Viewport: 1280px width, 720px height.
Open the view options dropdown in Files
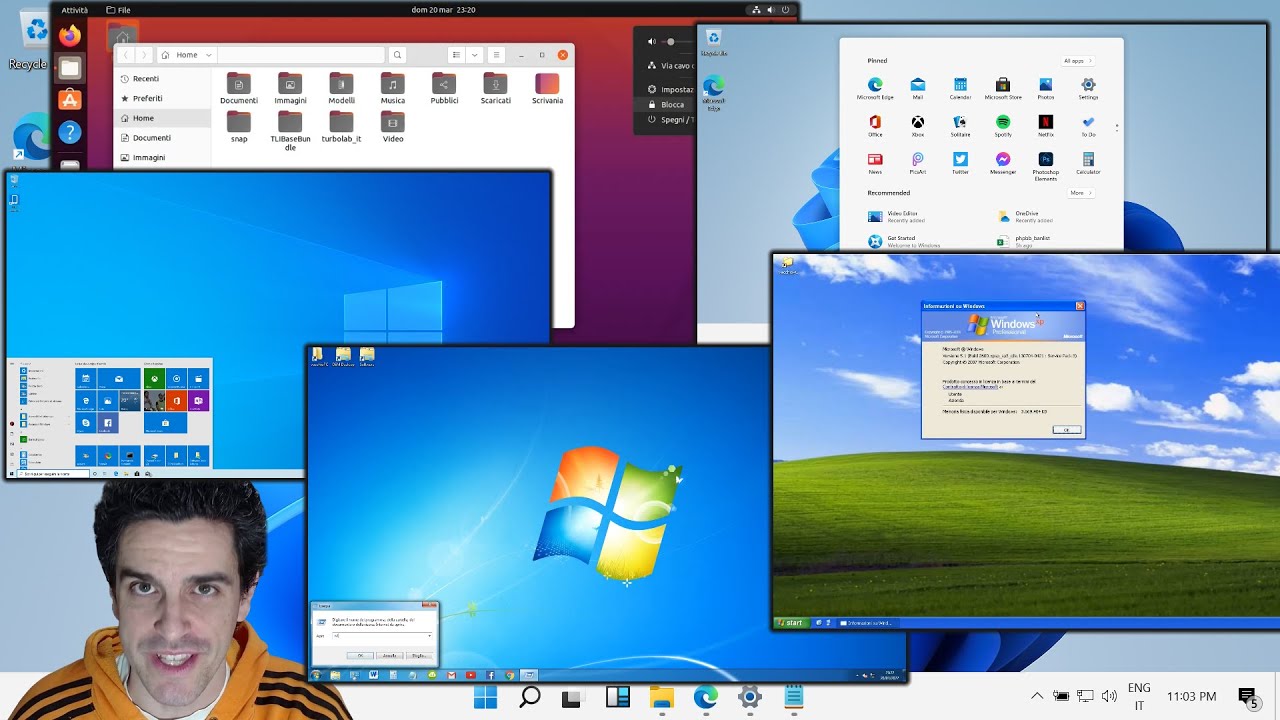pyautogui.click(x=475, y=55)
